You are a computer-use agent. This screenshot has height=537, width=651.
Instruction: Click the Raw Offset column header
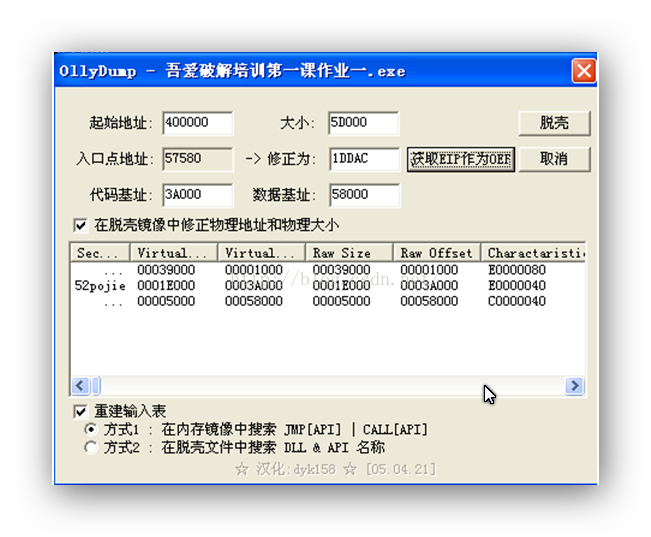[437, 253]
